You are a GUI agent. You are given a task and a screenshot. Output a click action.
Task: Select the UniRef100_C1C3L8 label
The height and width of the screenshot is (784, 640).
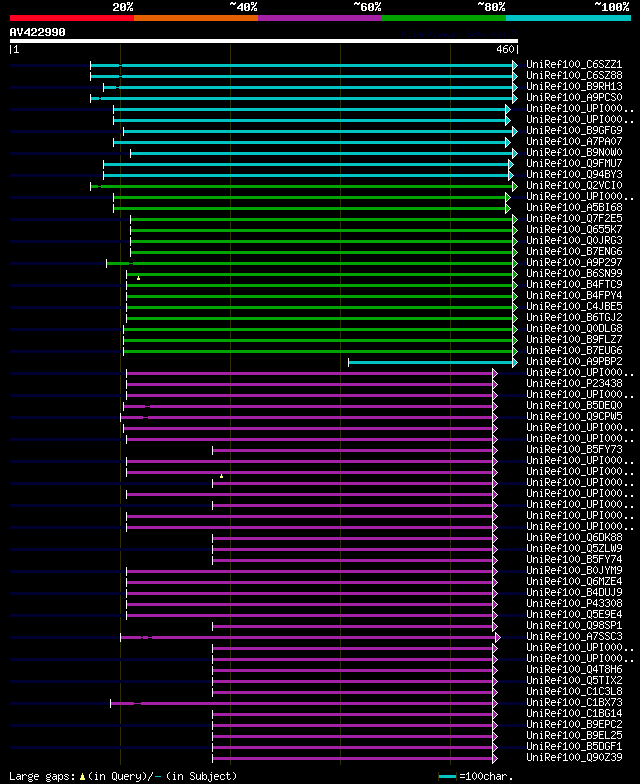(574, 692)
